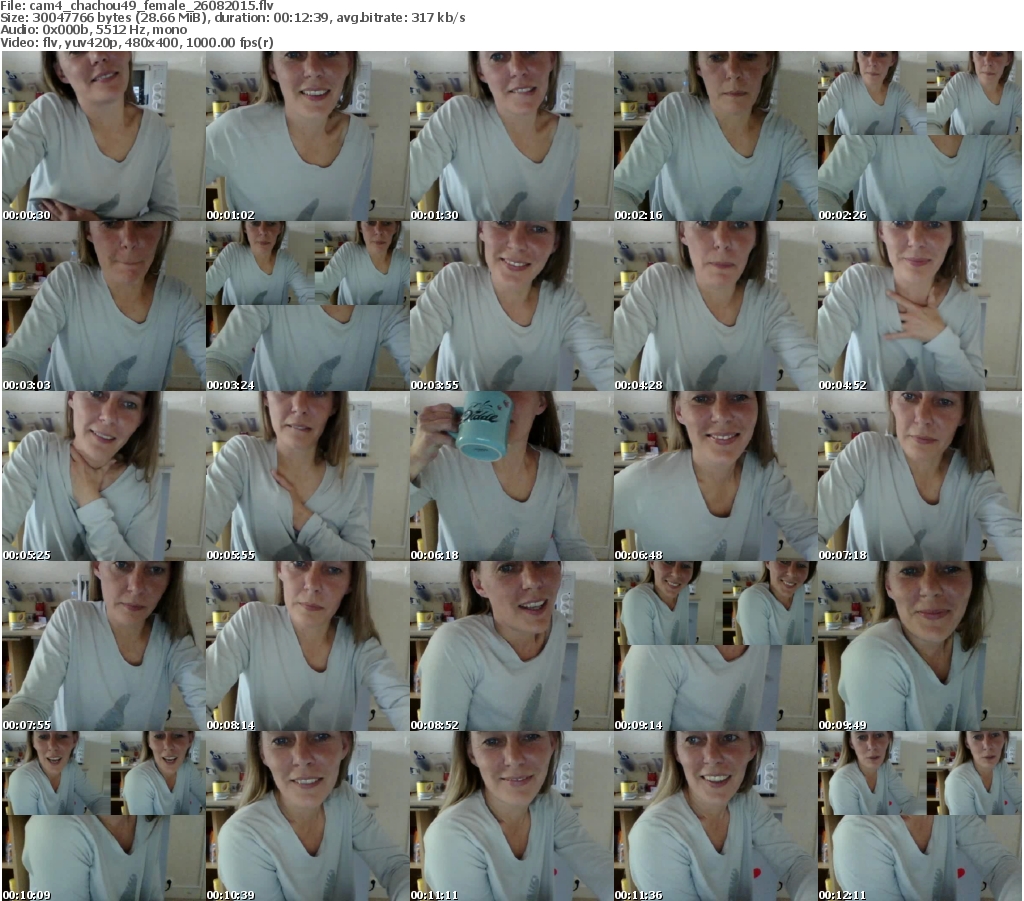This screenshot has height=901, width=1024.
Task: Select the frame stamped 00:08:14
Action: [308, 646]
